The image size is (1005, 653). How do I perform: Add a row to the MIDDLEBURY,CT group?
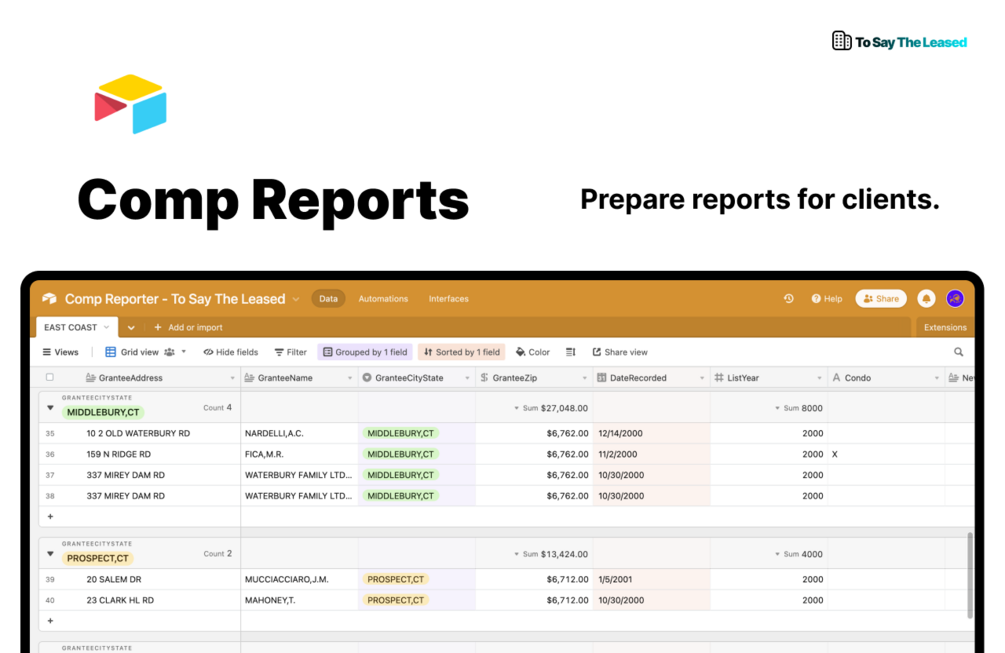coord(50,517)
